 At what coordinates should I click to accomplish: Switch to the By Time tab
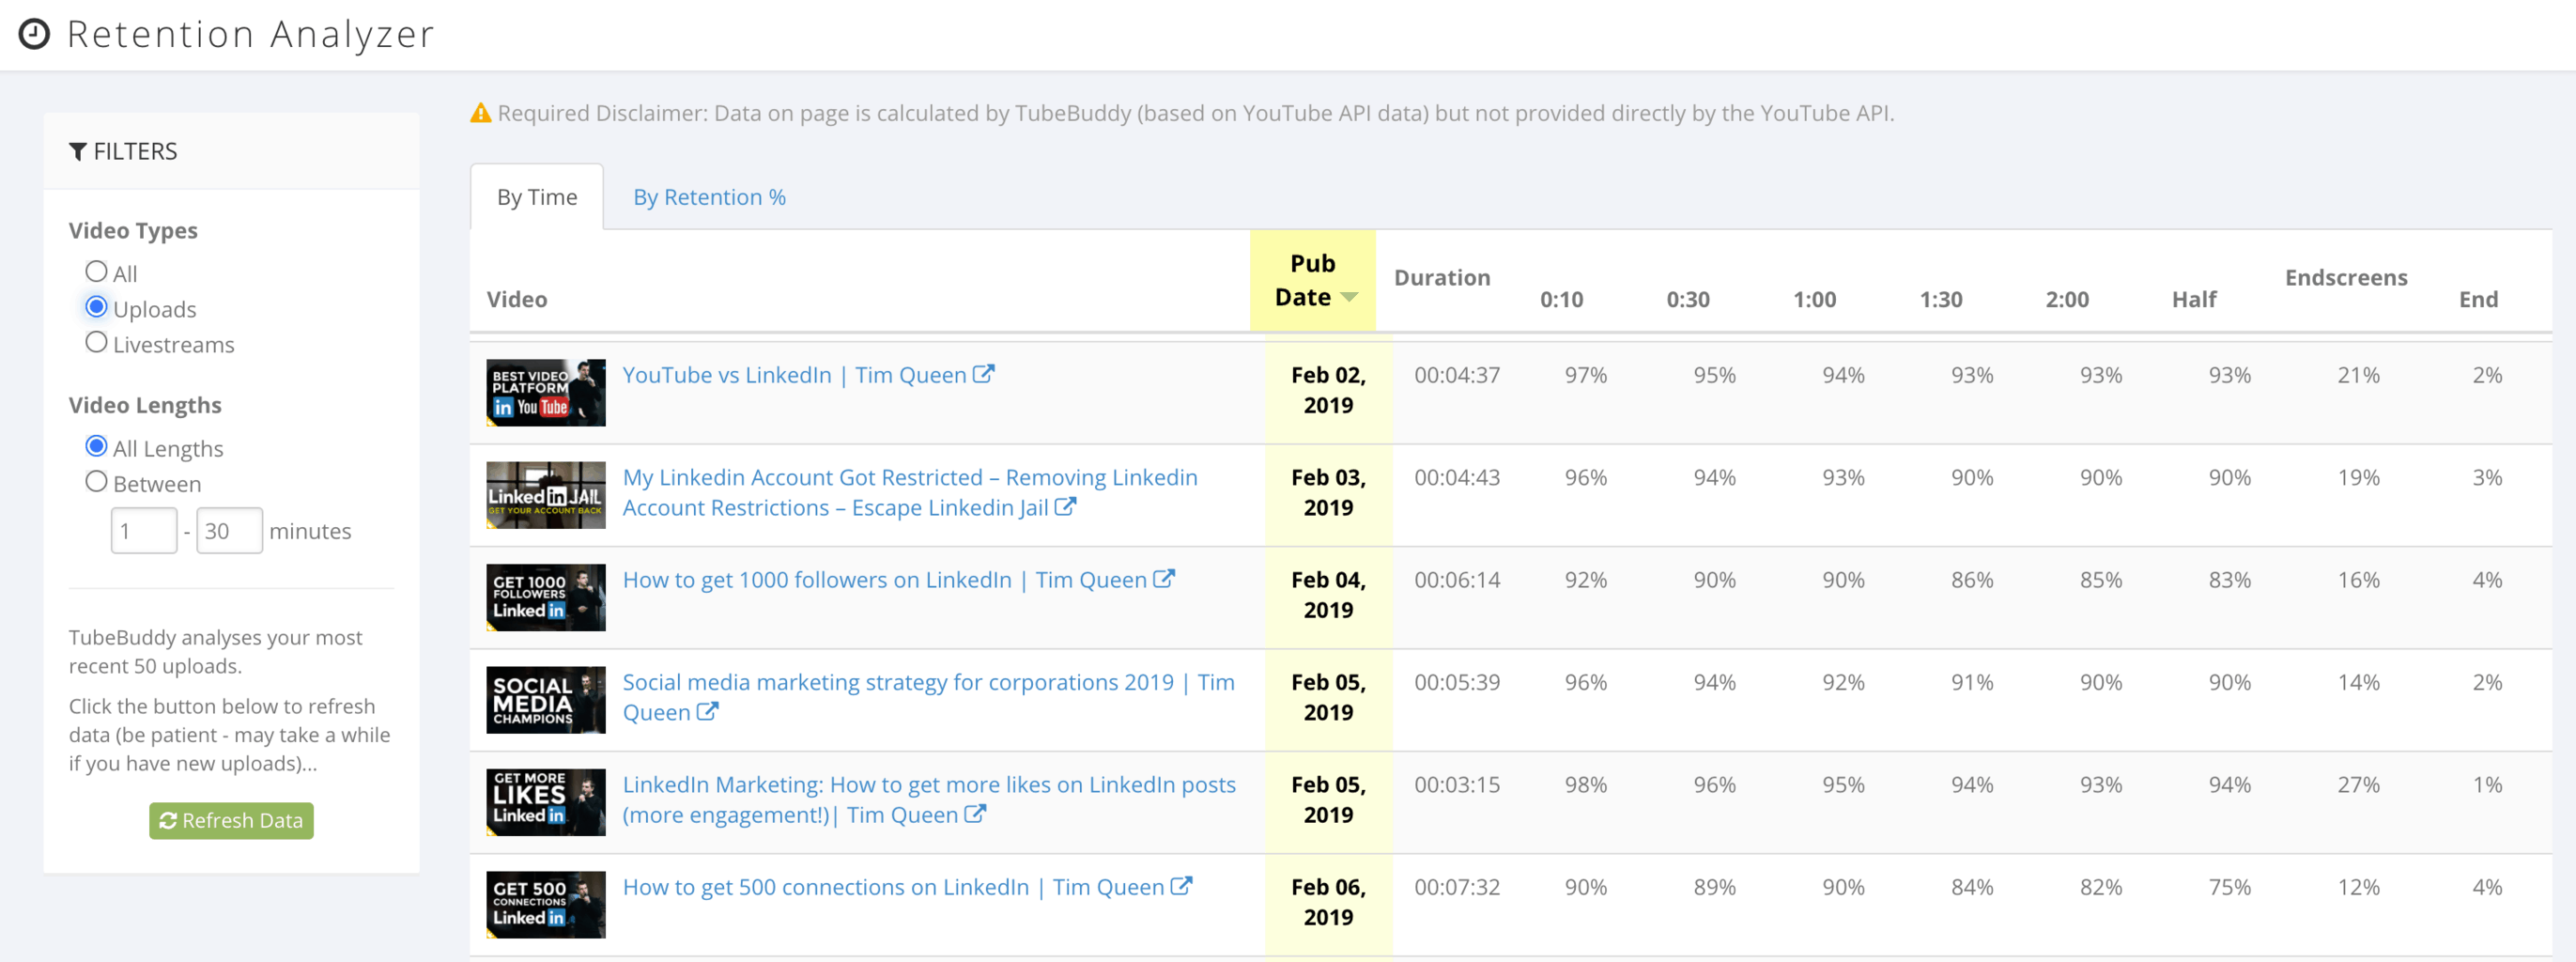click(x=537, y=197)
